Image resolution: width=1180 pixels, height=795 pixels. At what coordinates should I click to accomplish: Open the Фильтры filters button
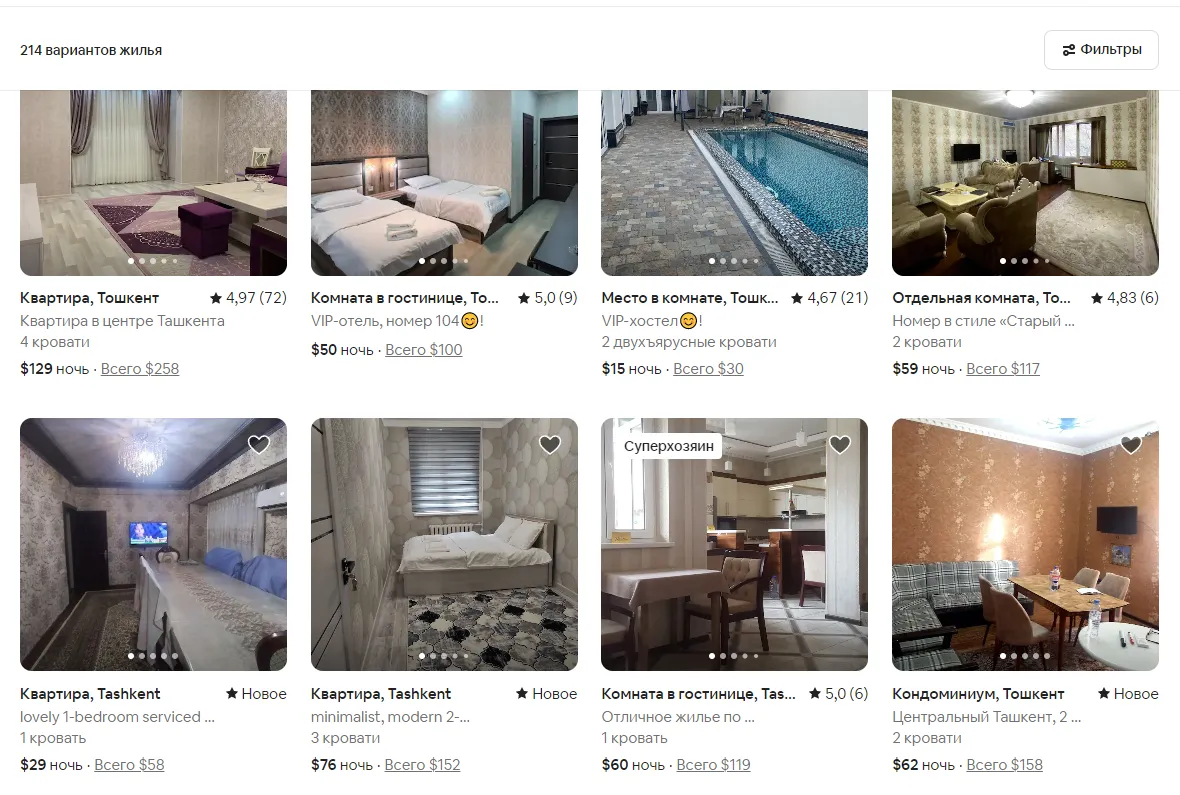coord(1101,50)
